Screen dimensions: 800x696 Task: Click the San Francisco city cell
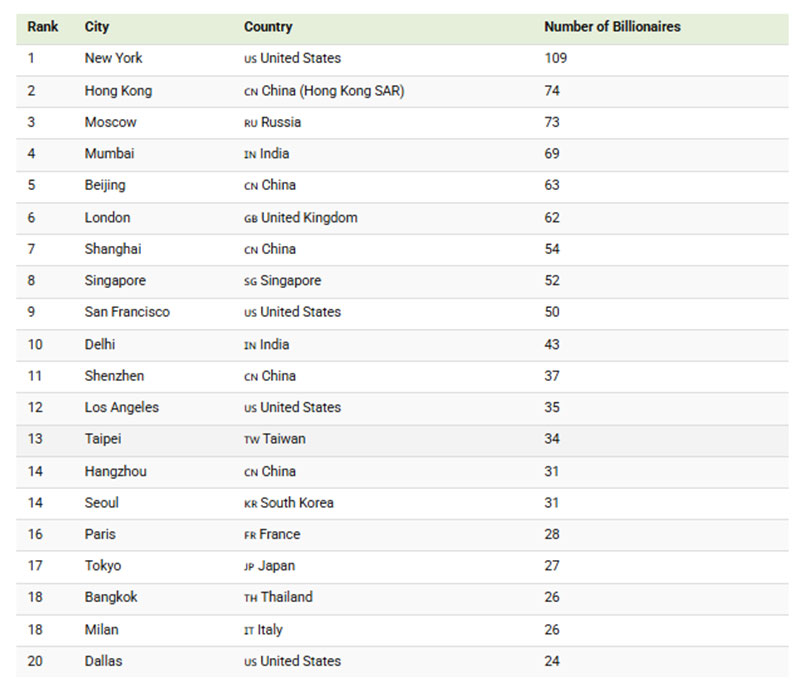127,312
